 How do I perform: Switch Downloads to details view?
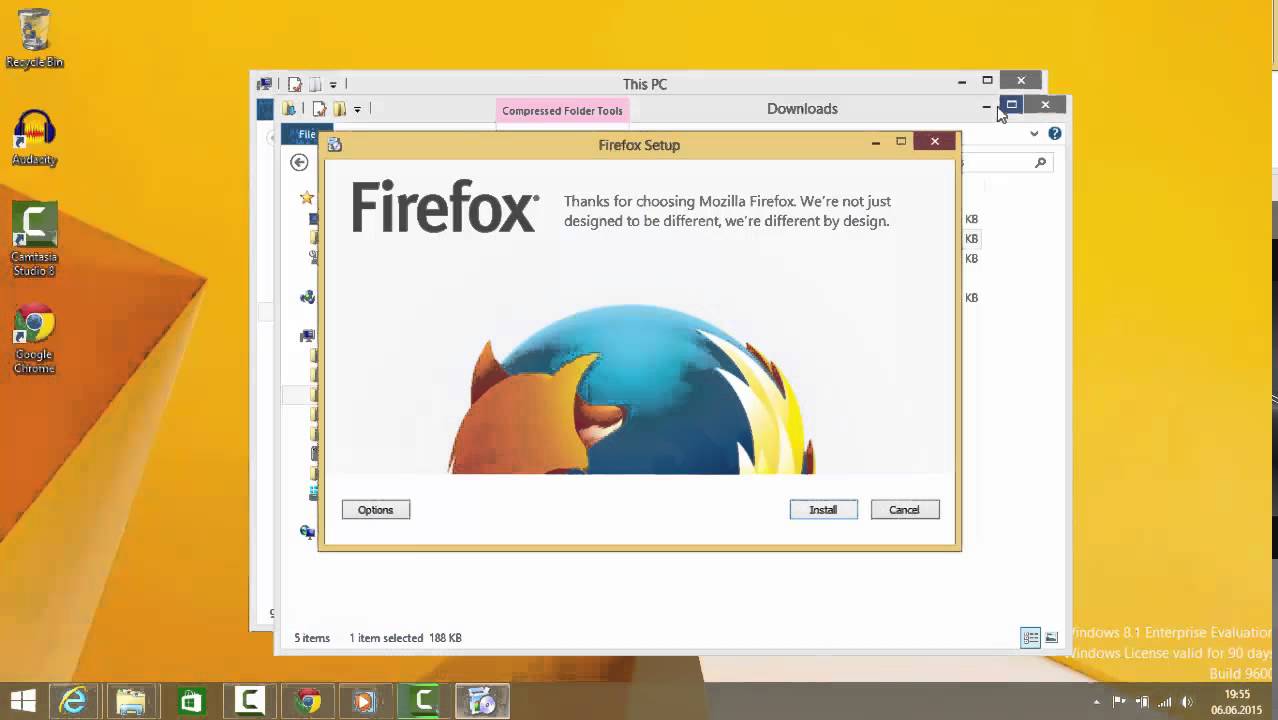(x=1030, y=638)
